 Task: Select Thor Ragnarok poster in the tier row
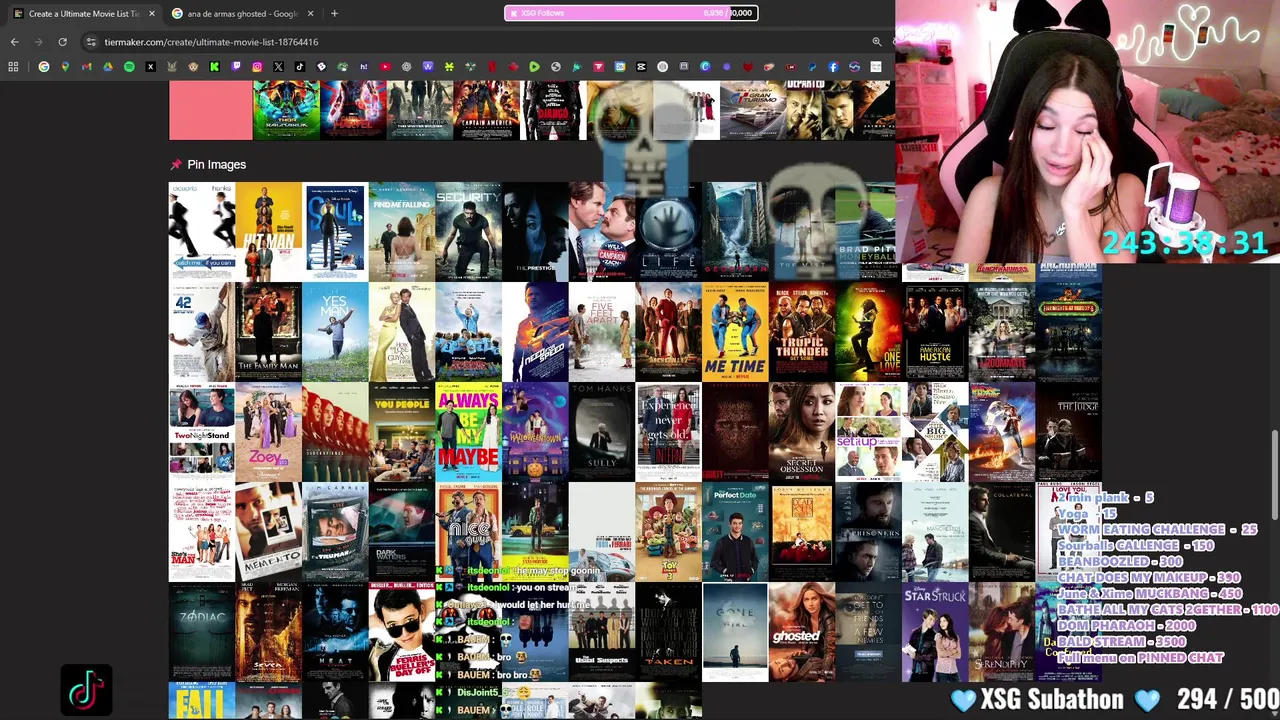[286, 110]
